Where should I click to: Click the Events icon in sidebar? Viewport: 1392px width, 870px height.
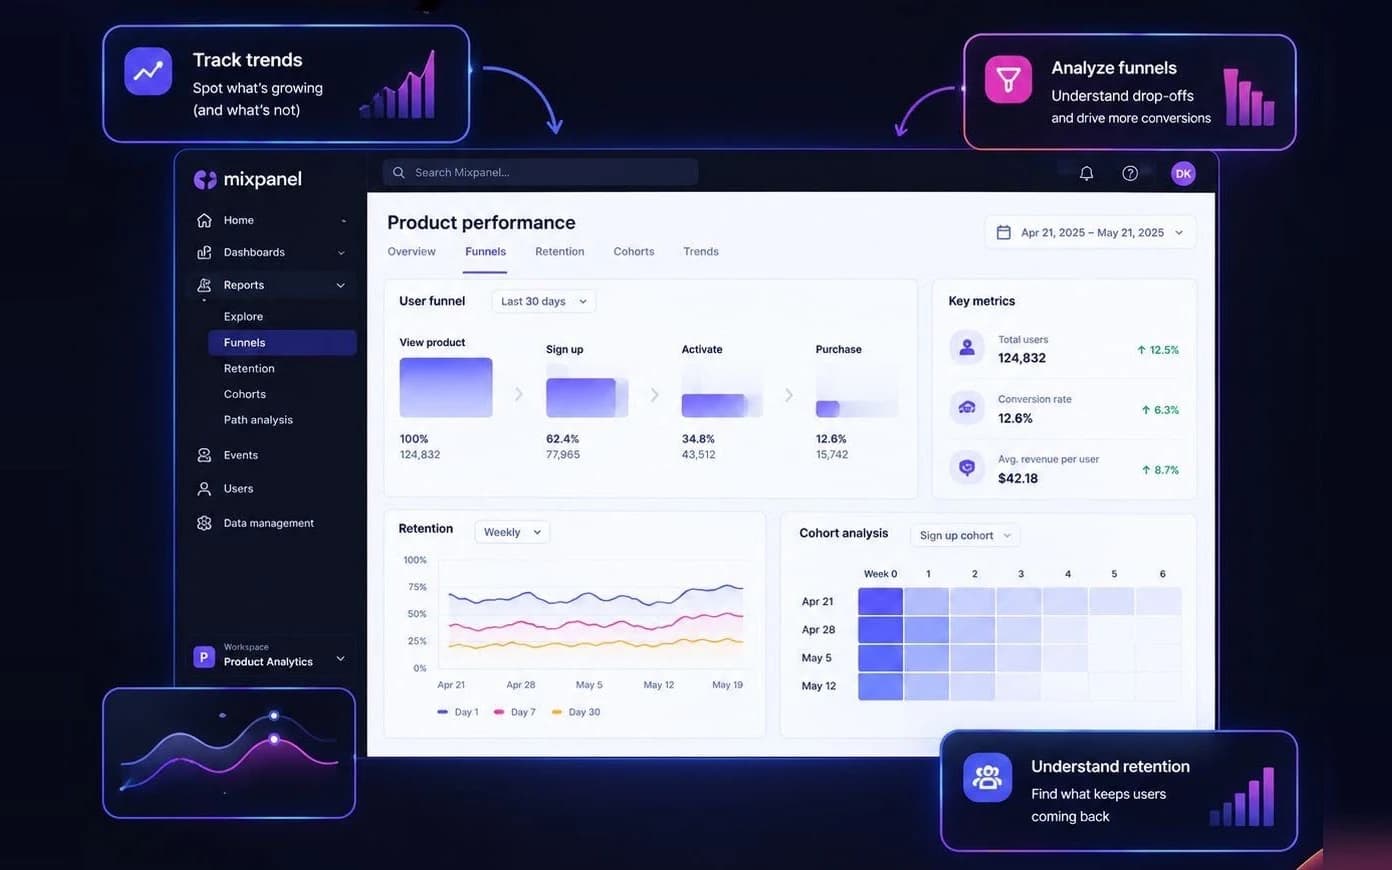(204, 455)
